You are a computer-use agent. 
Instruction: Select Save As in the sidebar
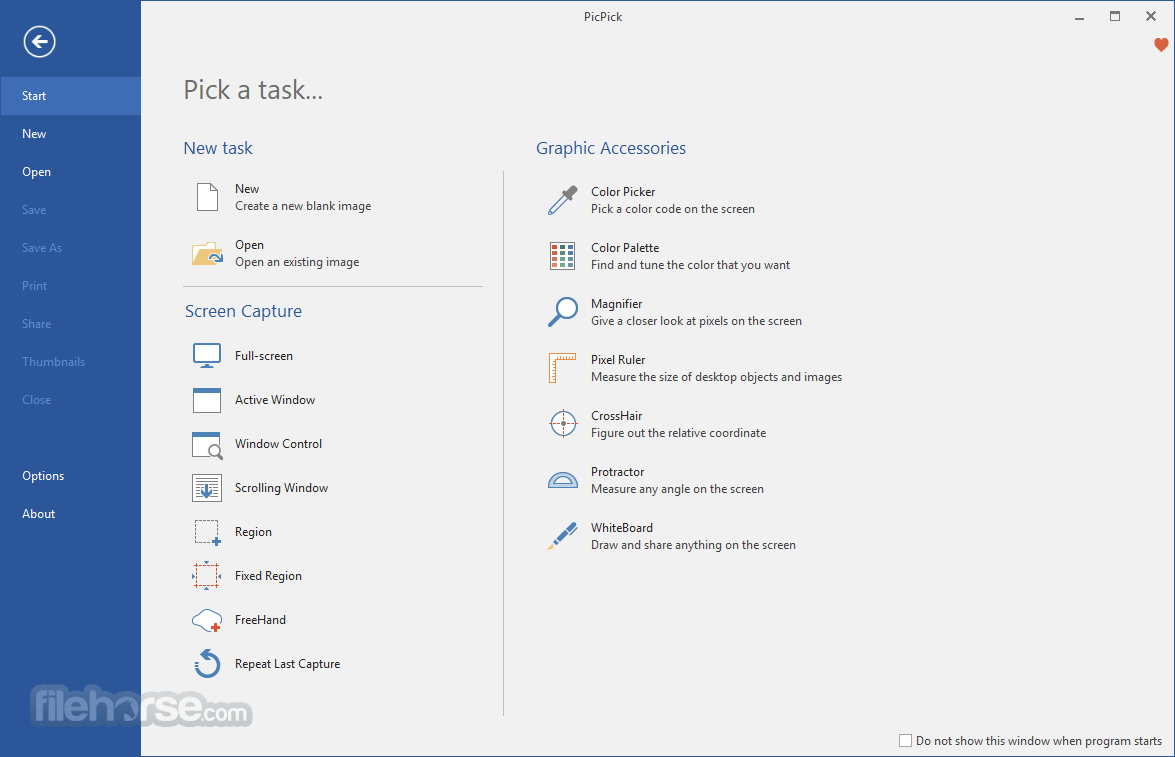tap(70, 248)
